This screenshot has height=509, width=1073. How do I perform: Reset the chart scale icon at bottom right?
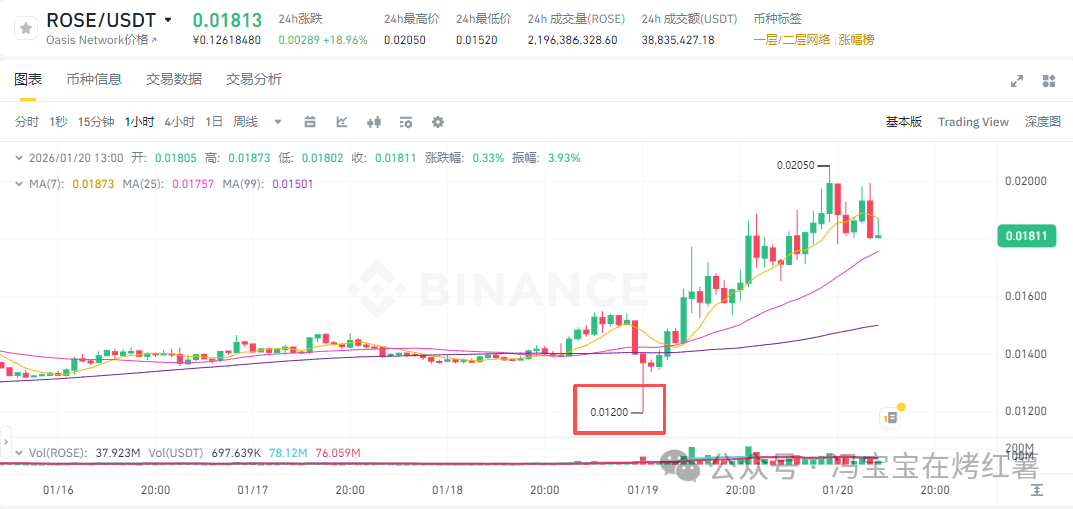[1037, 490]
